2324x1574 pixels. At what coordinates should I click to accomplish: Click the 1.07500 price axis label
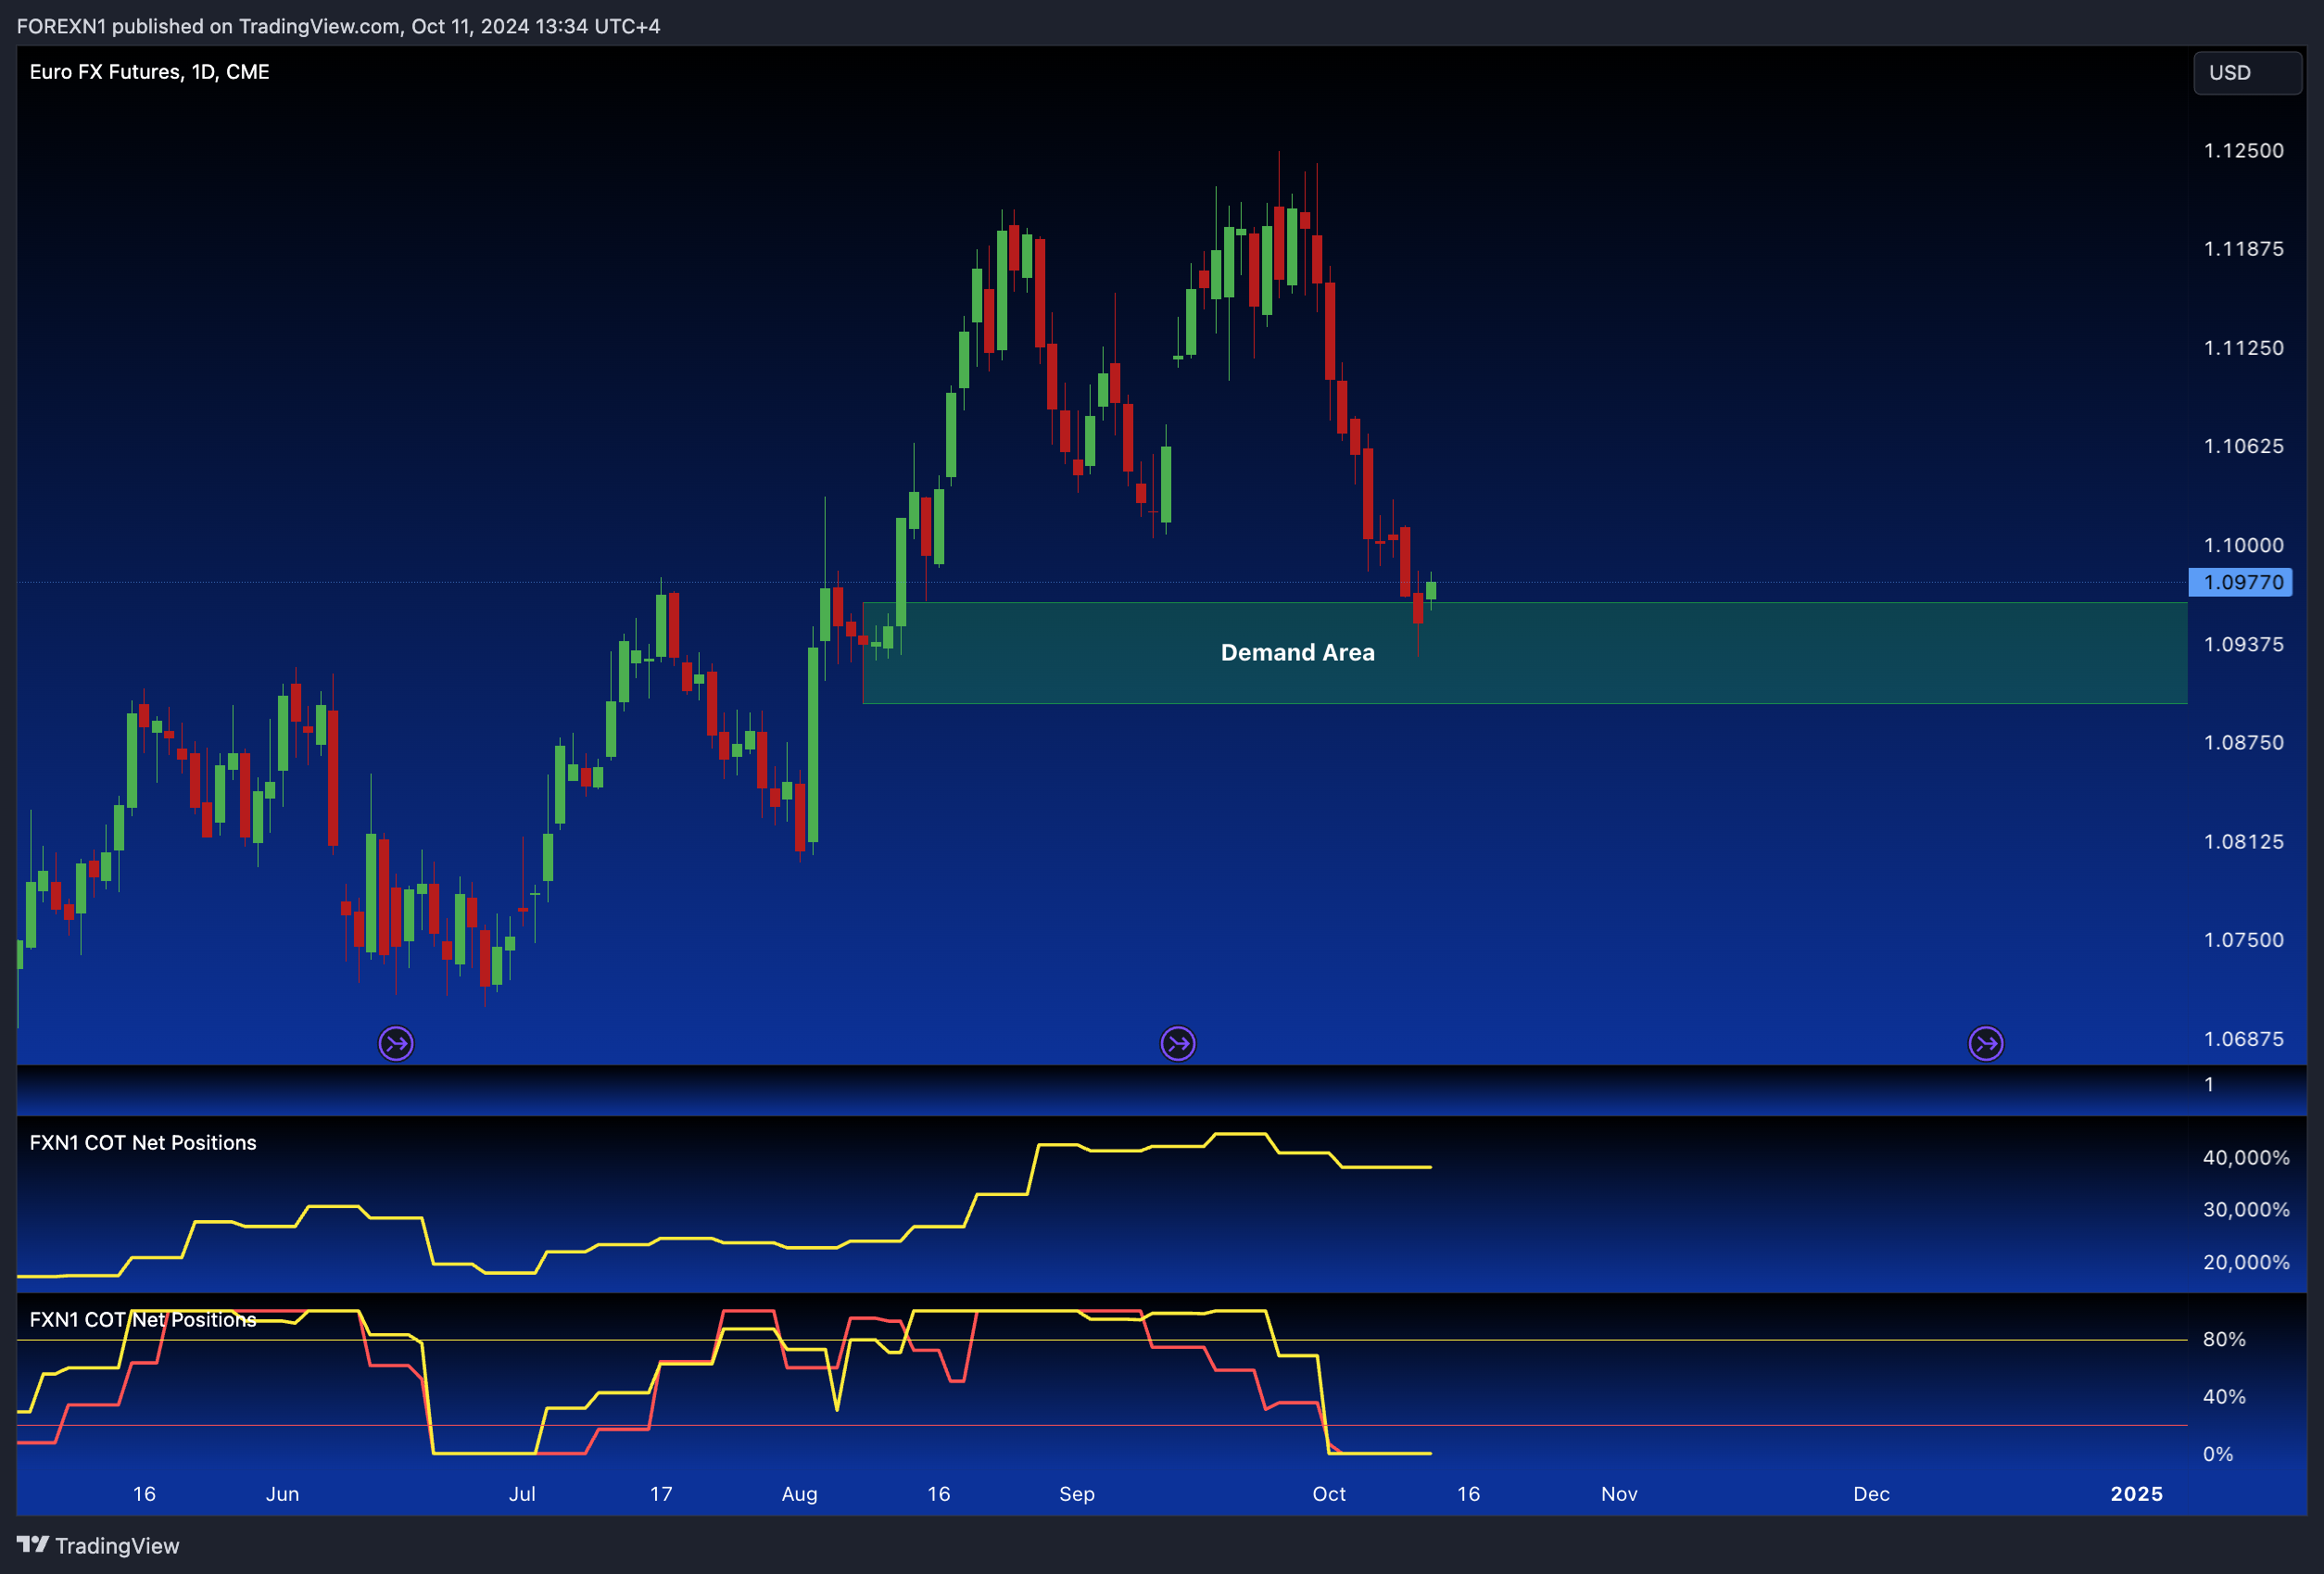tap(2244, 940)
